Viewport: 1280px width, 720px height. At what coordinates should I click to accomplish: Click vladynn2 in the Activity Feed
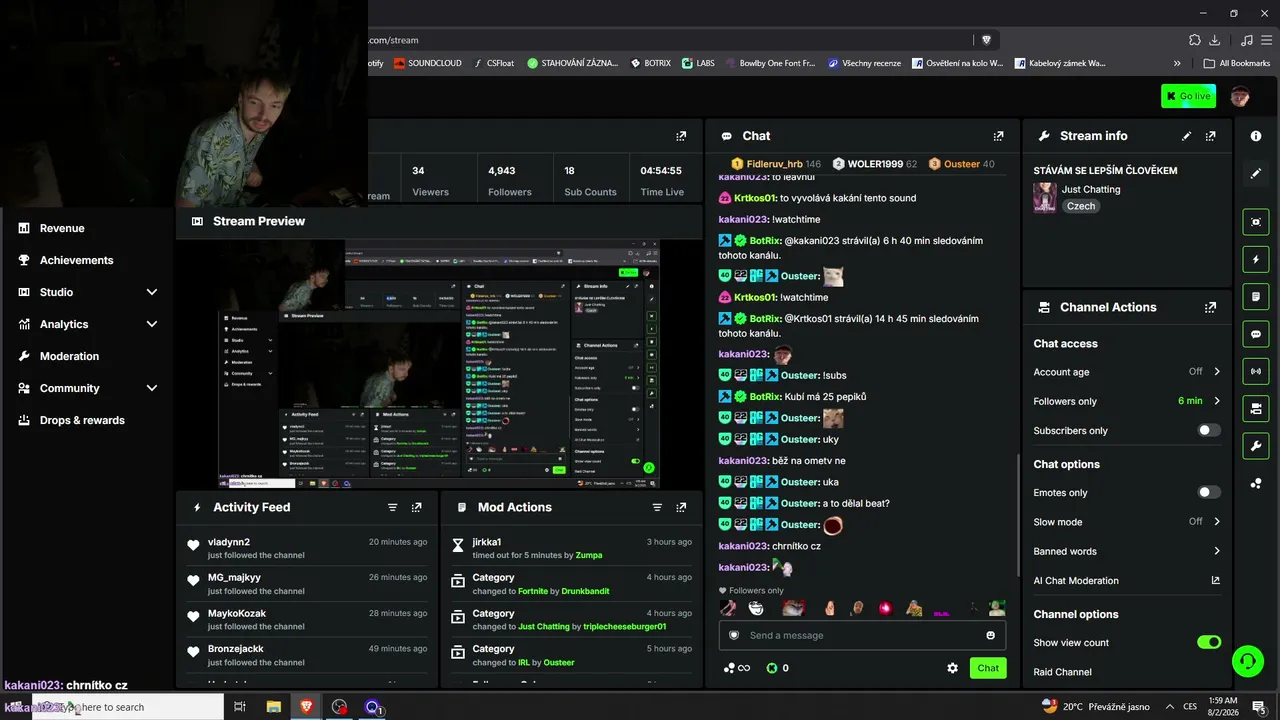tap(229, 542)
